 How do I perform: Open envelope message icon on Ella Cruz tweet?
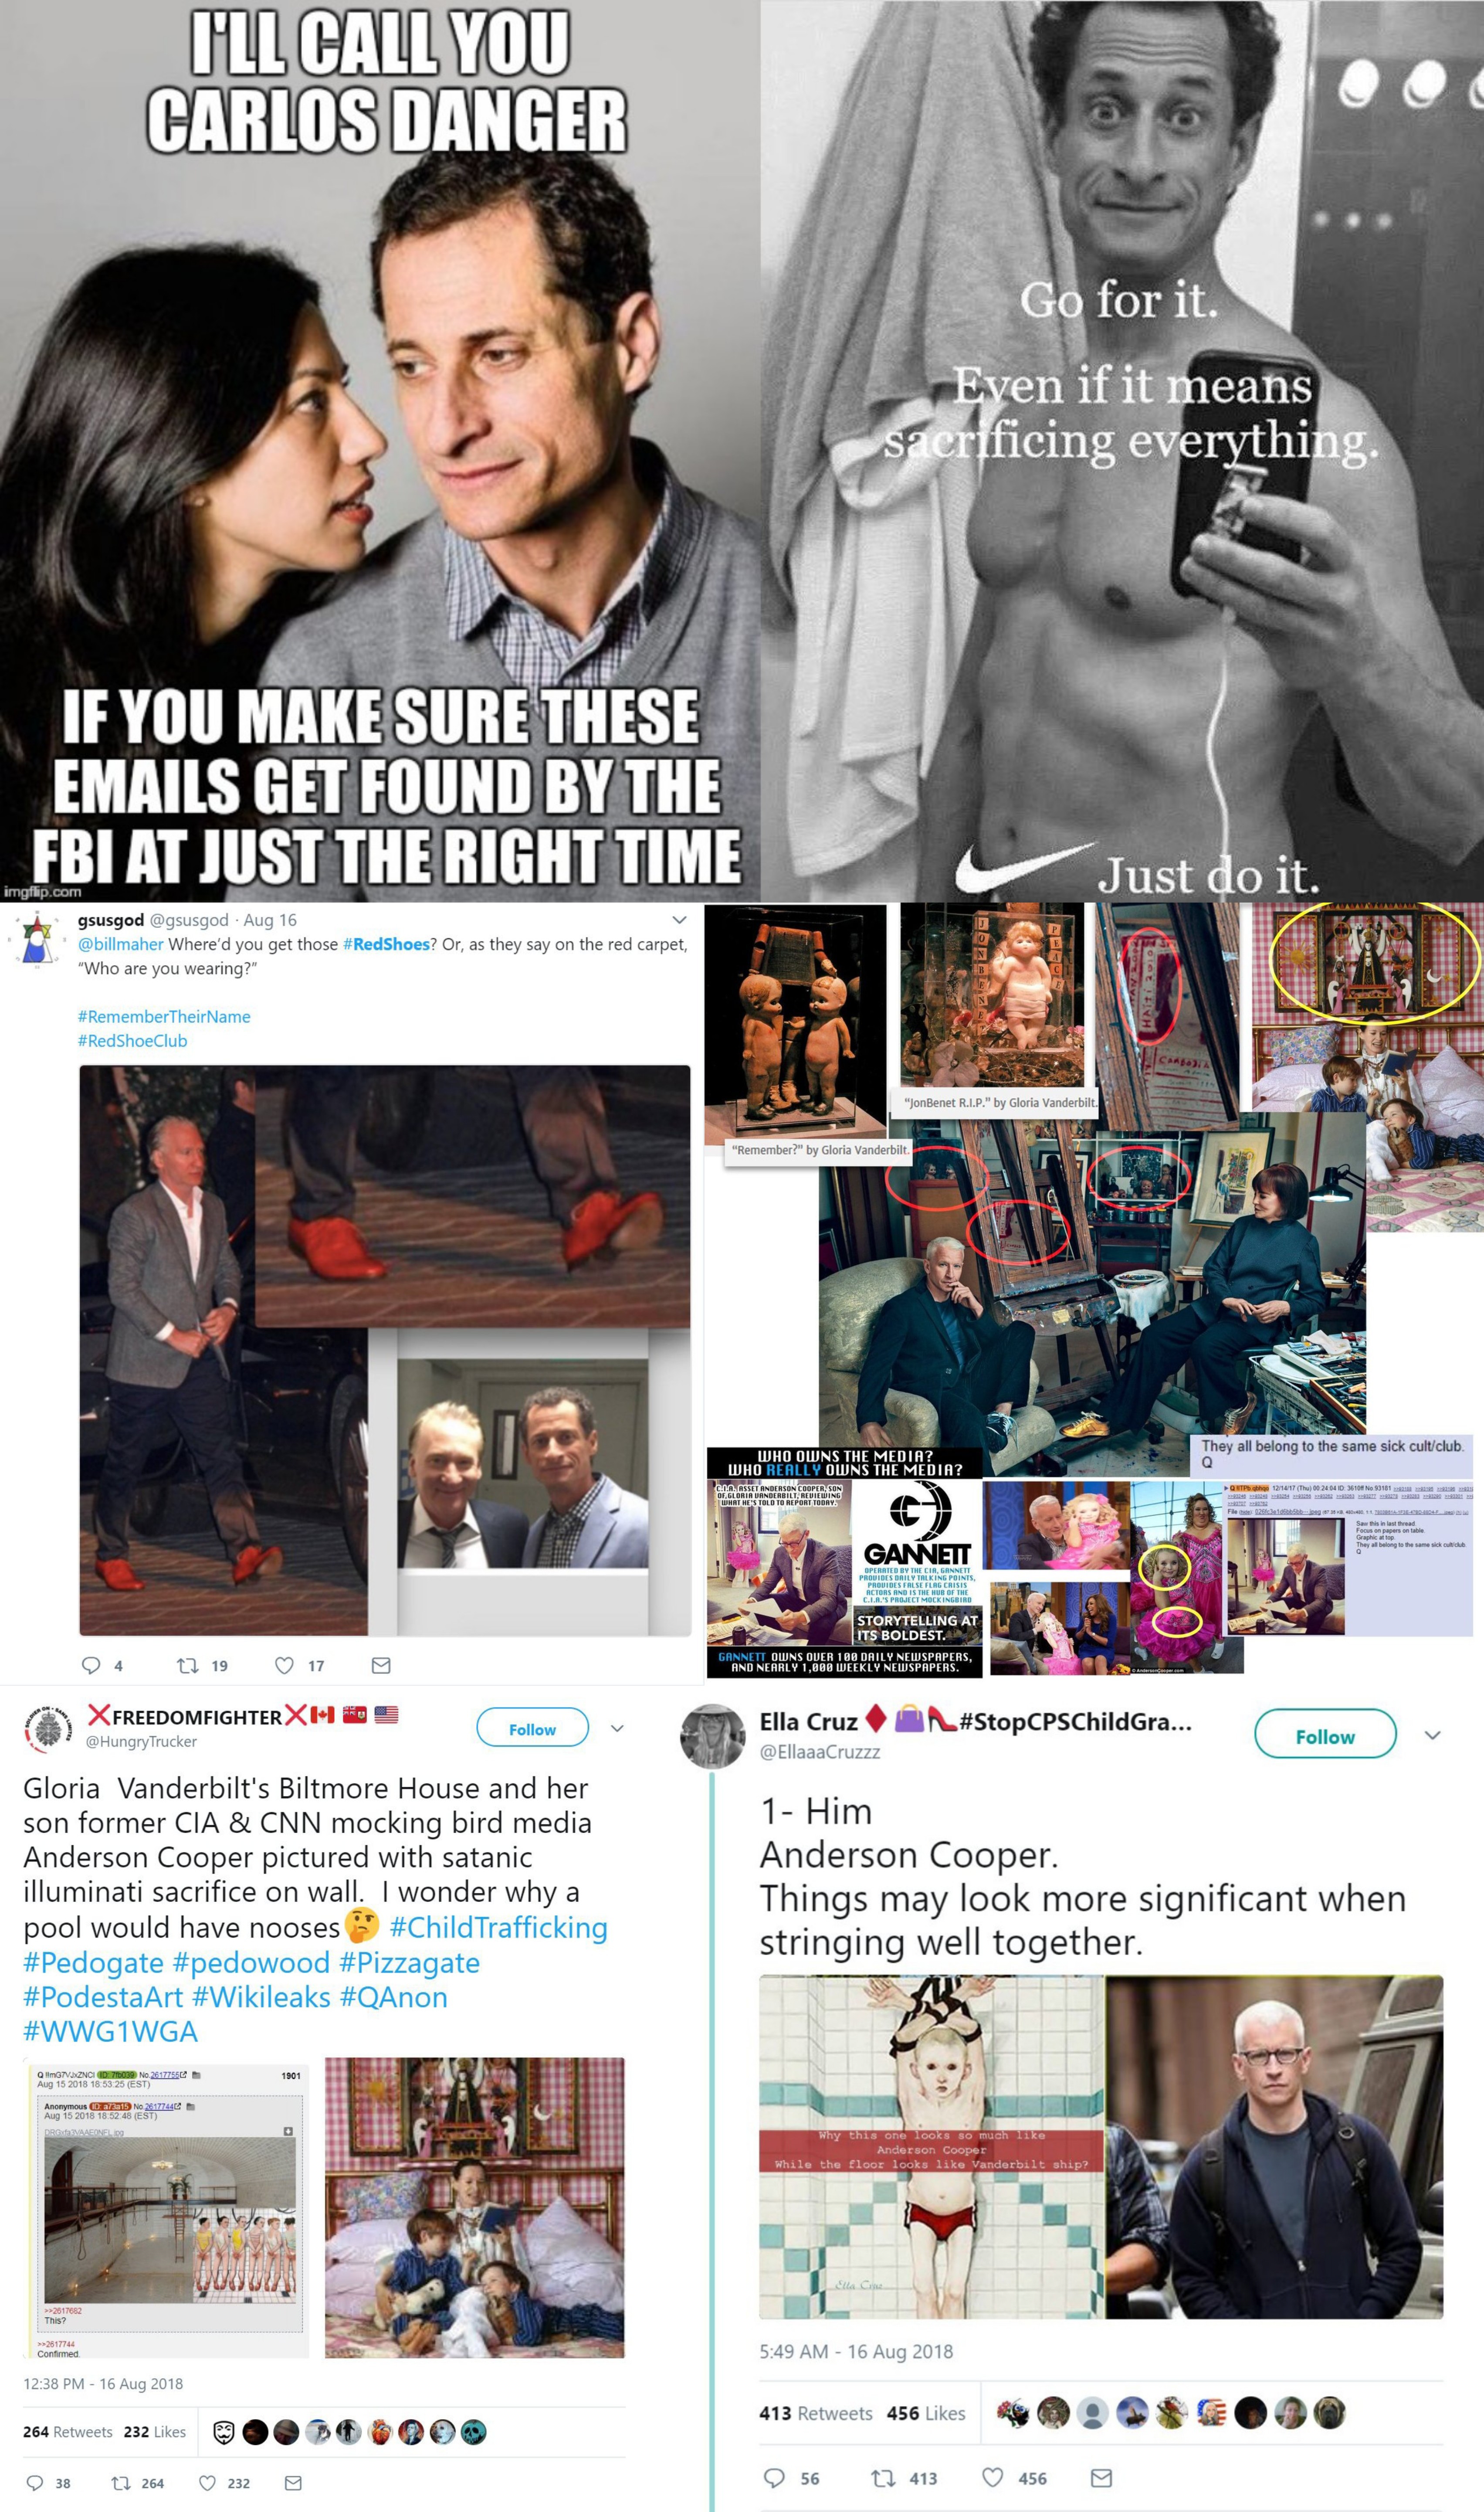pos(1101,2477)
